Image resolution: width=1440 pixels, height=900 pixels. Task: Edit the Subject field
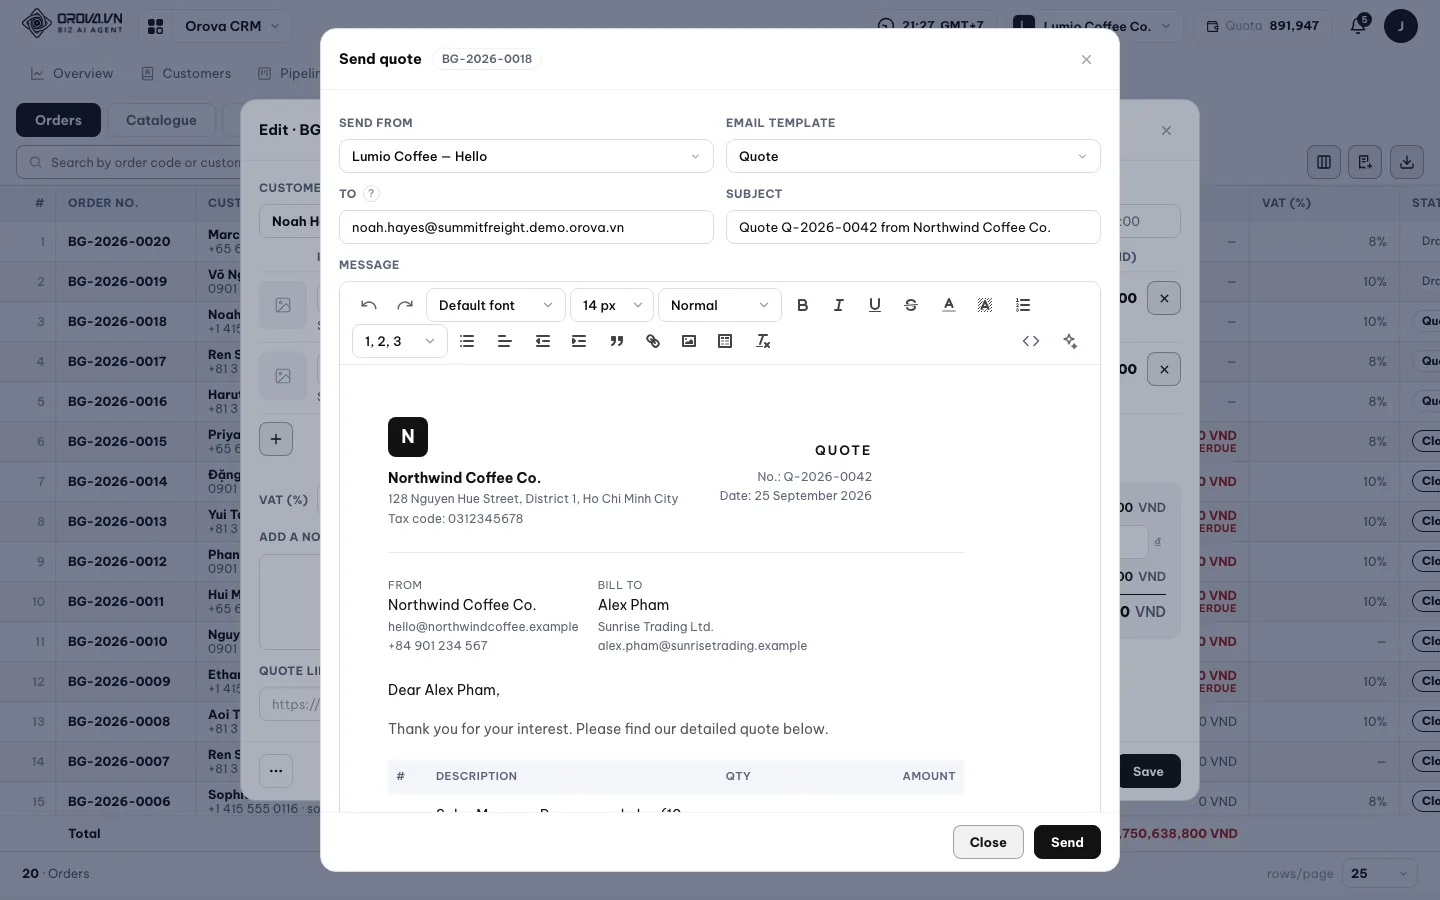pos(913,227)
